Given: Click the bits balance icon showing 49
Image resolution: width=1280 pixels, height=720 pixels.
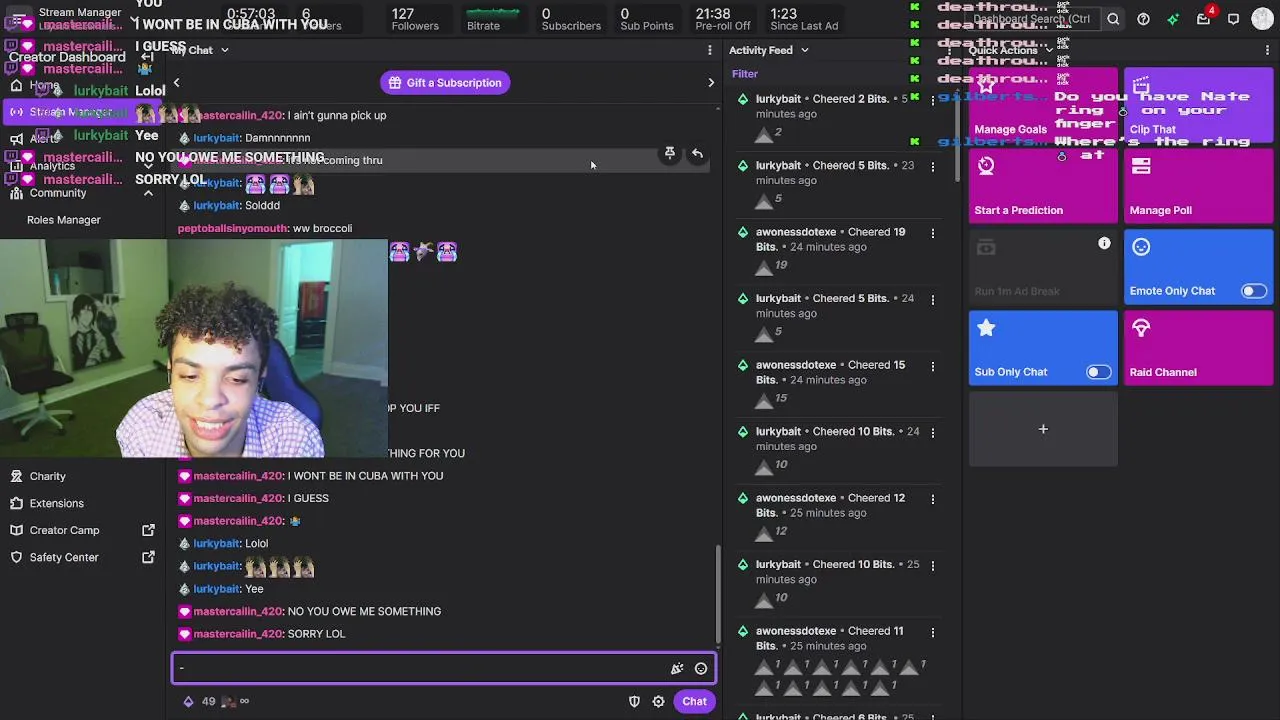Looking at the screenshot, I should pos(188,702).
